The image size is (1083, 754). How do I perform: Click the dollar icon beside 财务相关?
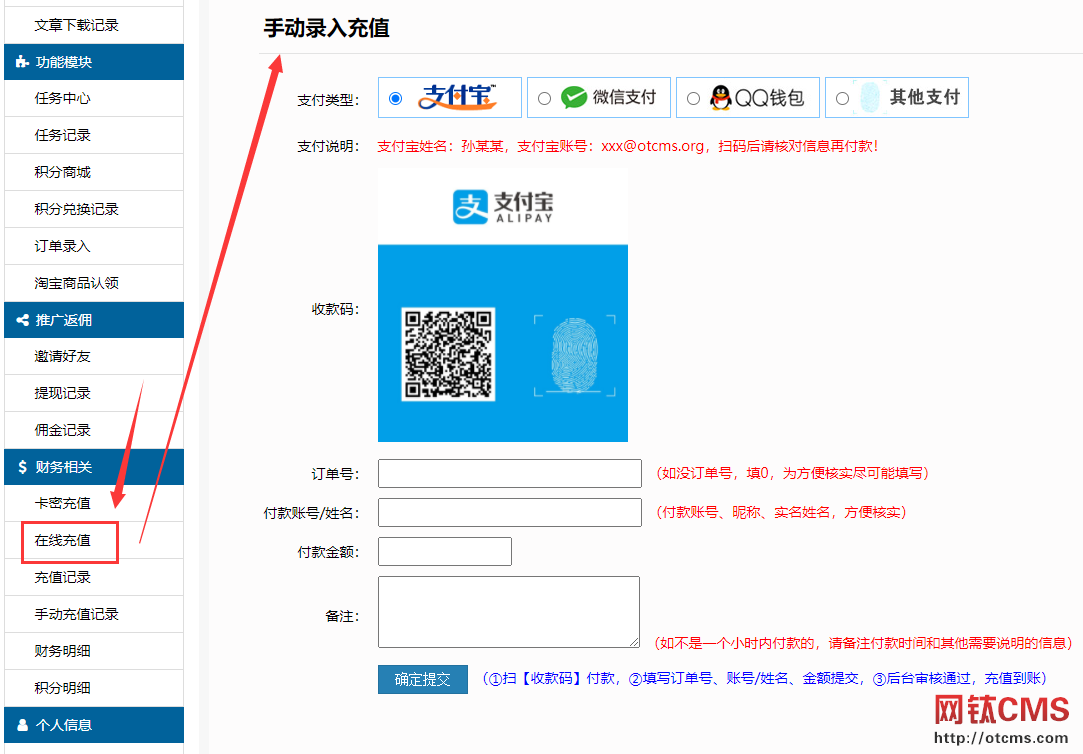(x=22, y=467)
